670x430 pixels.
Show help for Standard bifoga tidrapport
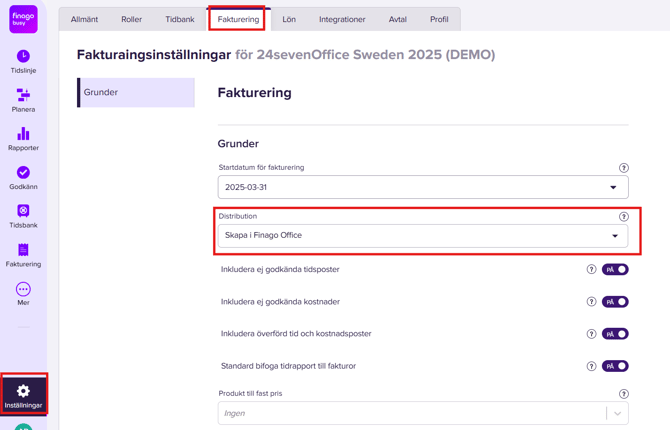click(591, 366)
